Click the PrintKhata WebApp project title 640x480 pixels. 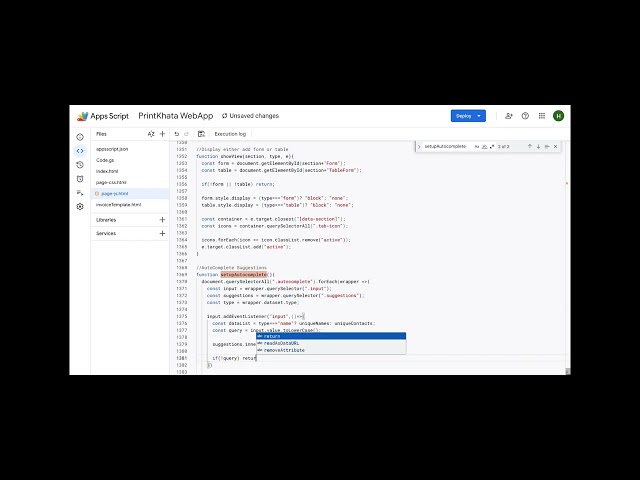pyautogui.click(x=176, y=116)
